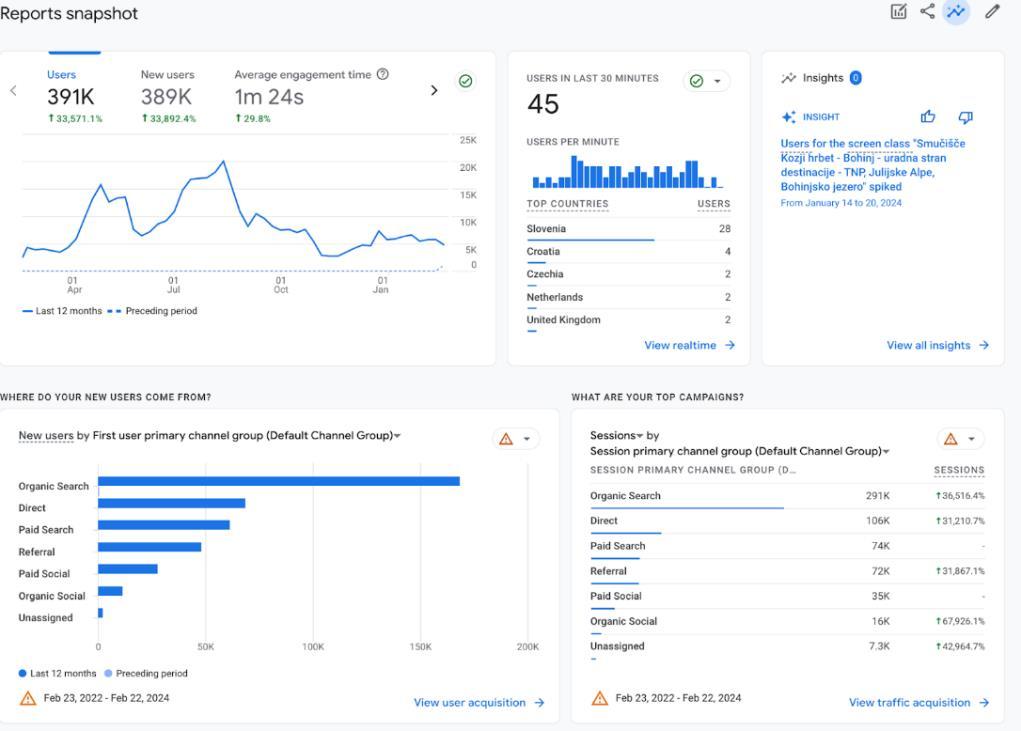Go to previous metrics with left chevron
The width and height of the screenshot is (1021, 731).
click(x=14, y=90)
